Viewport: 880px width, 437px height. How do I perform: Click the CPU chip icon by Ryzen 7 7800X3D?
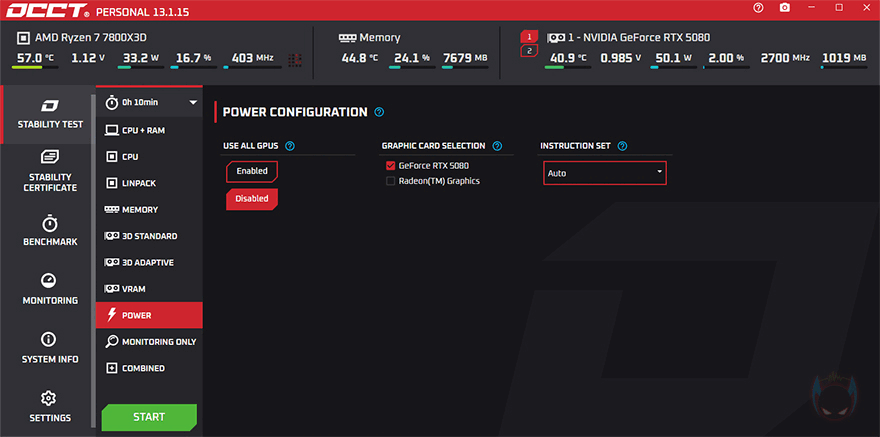(x=23, y=38)
